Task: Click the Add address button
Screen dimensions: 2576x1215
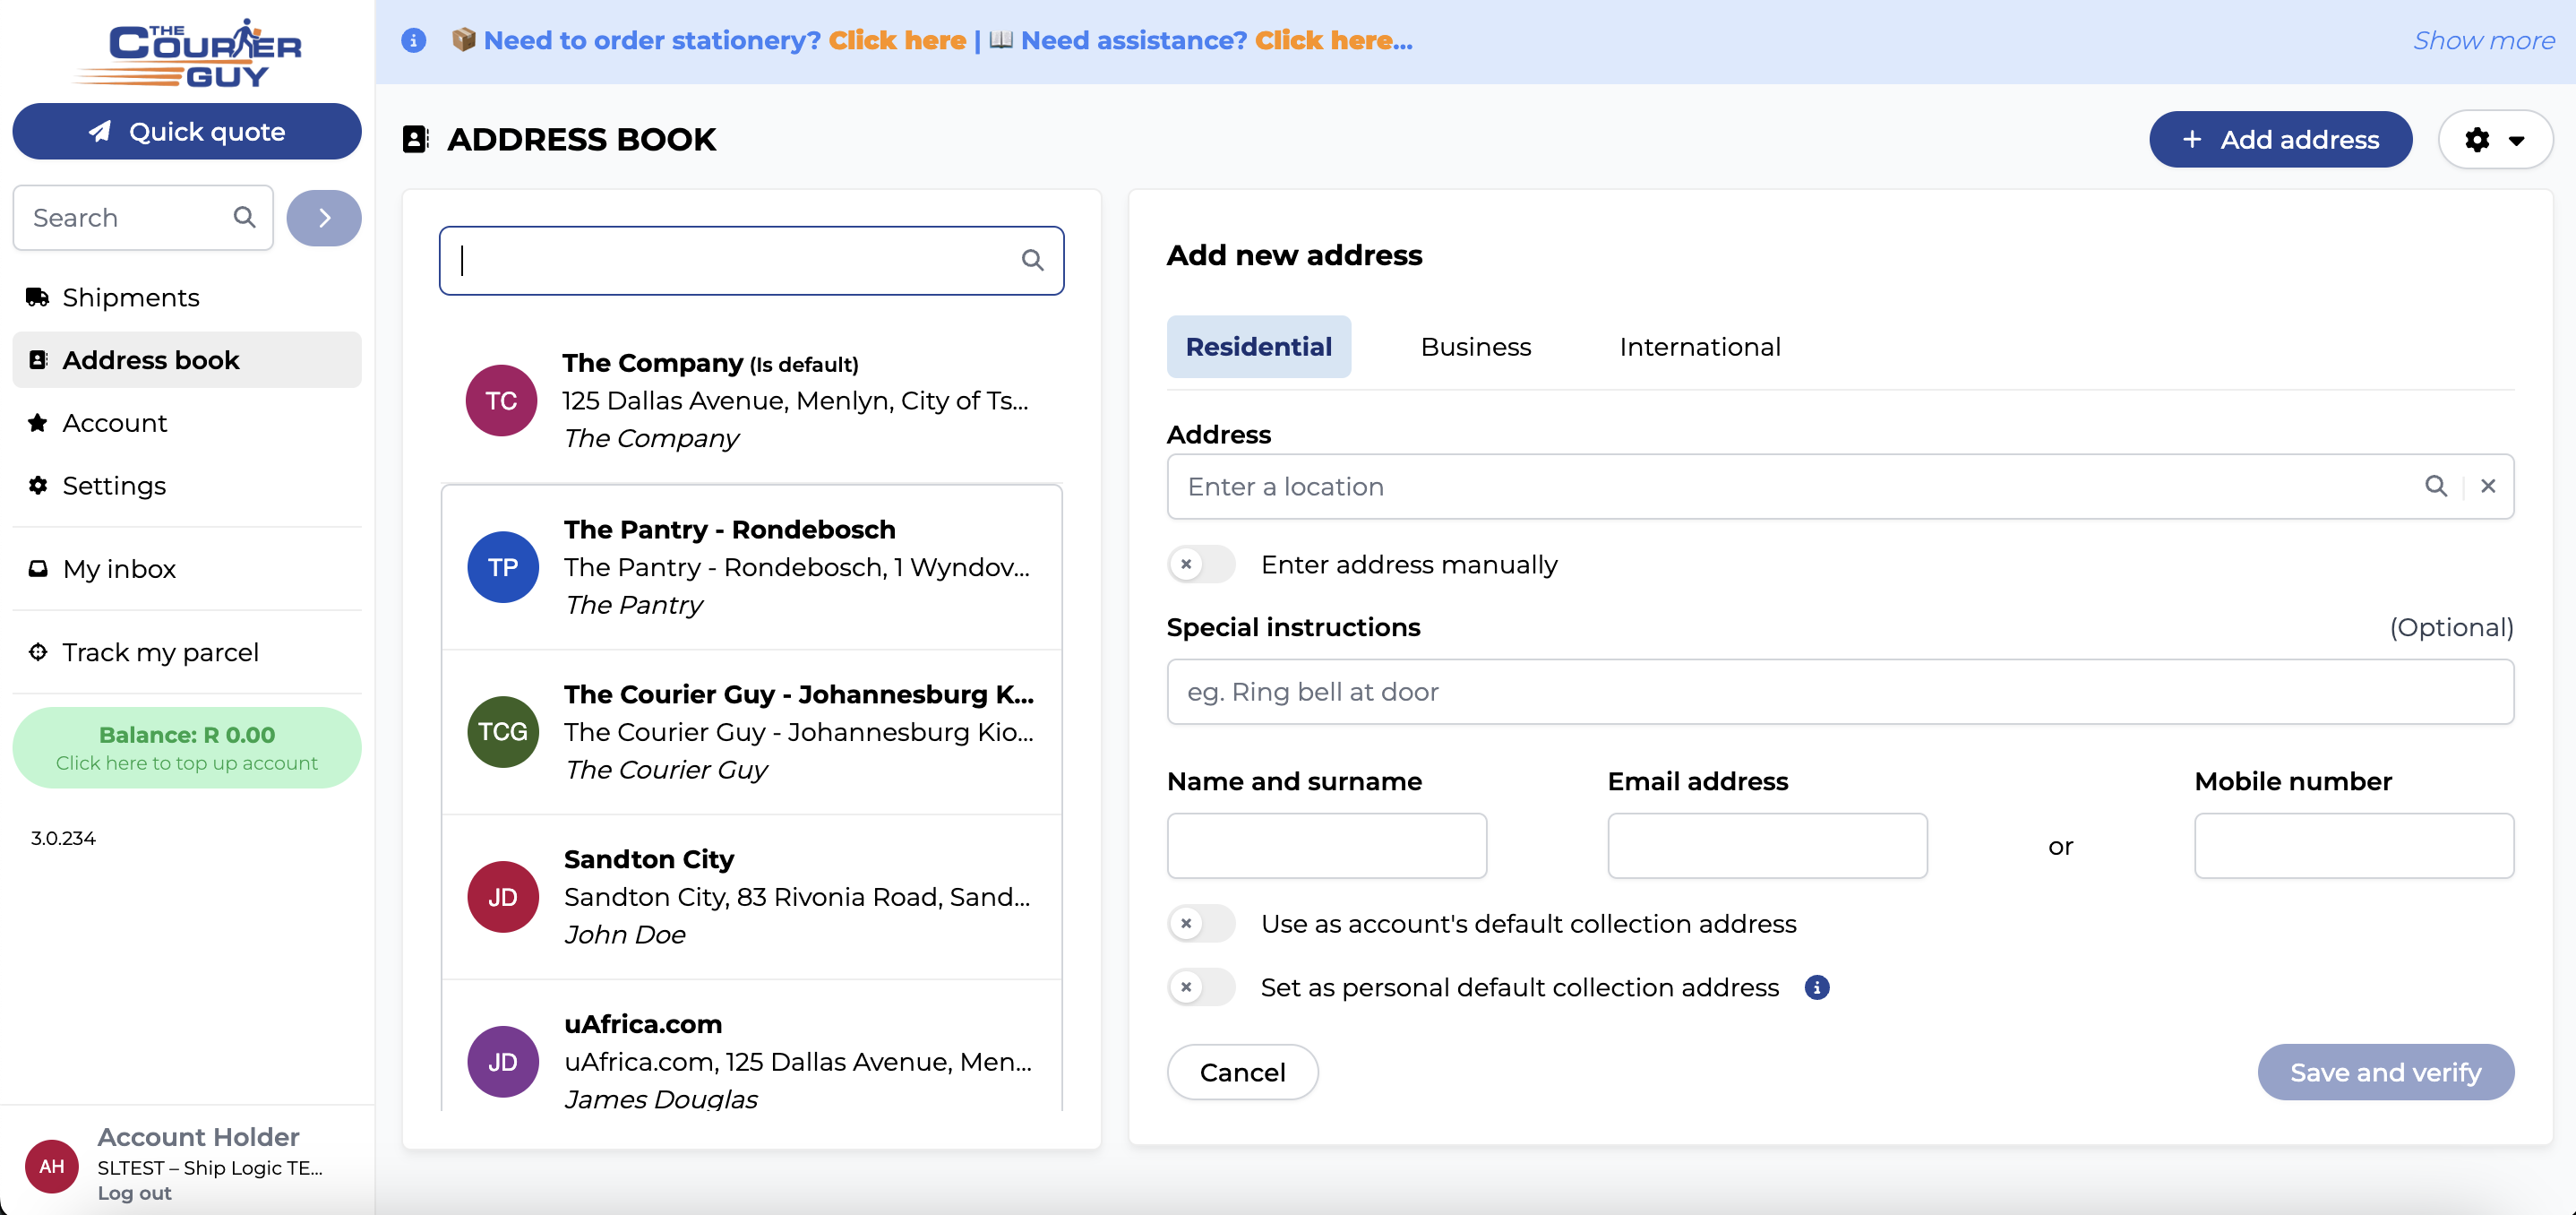Action: [x=2280, y=139]
